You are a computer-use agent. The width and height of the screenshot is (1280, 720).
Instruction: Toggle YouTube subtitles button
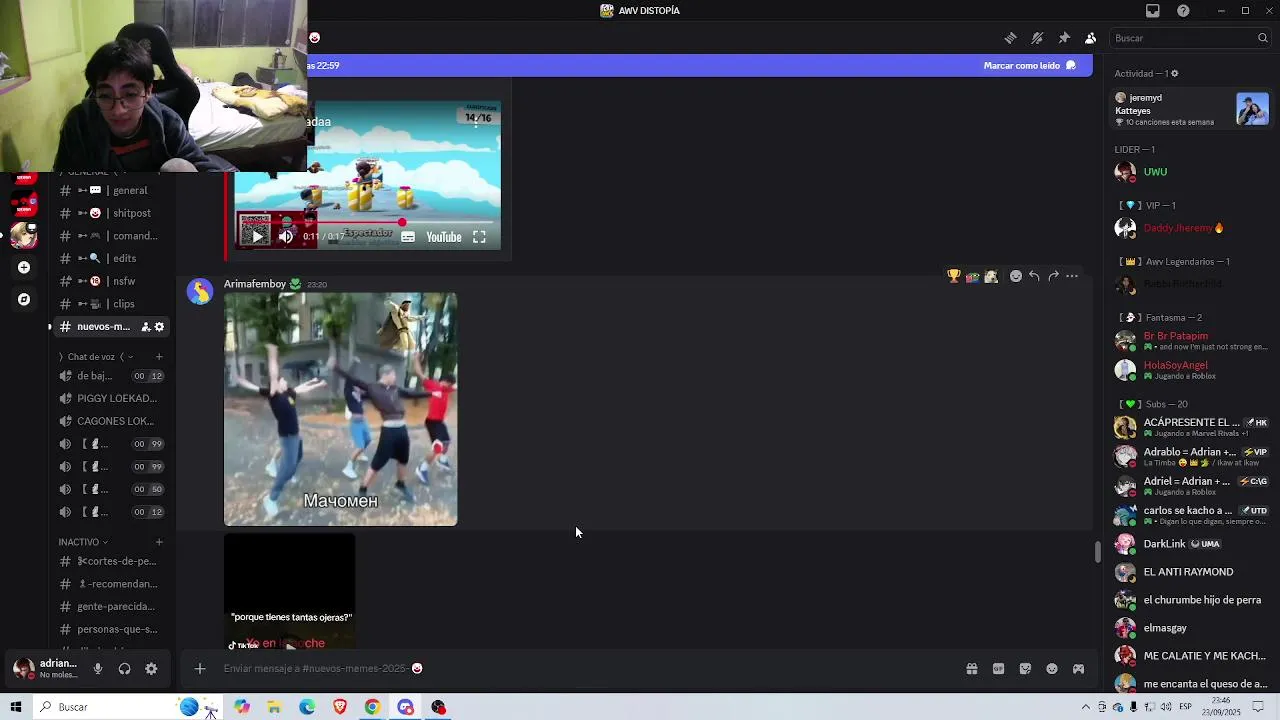pos(408,237)
